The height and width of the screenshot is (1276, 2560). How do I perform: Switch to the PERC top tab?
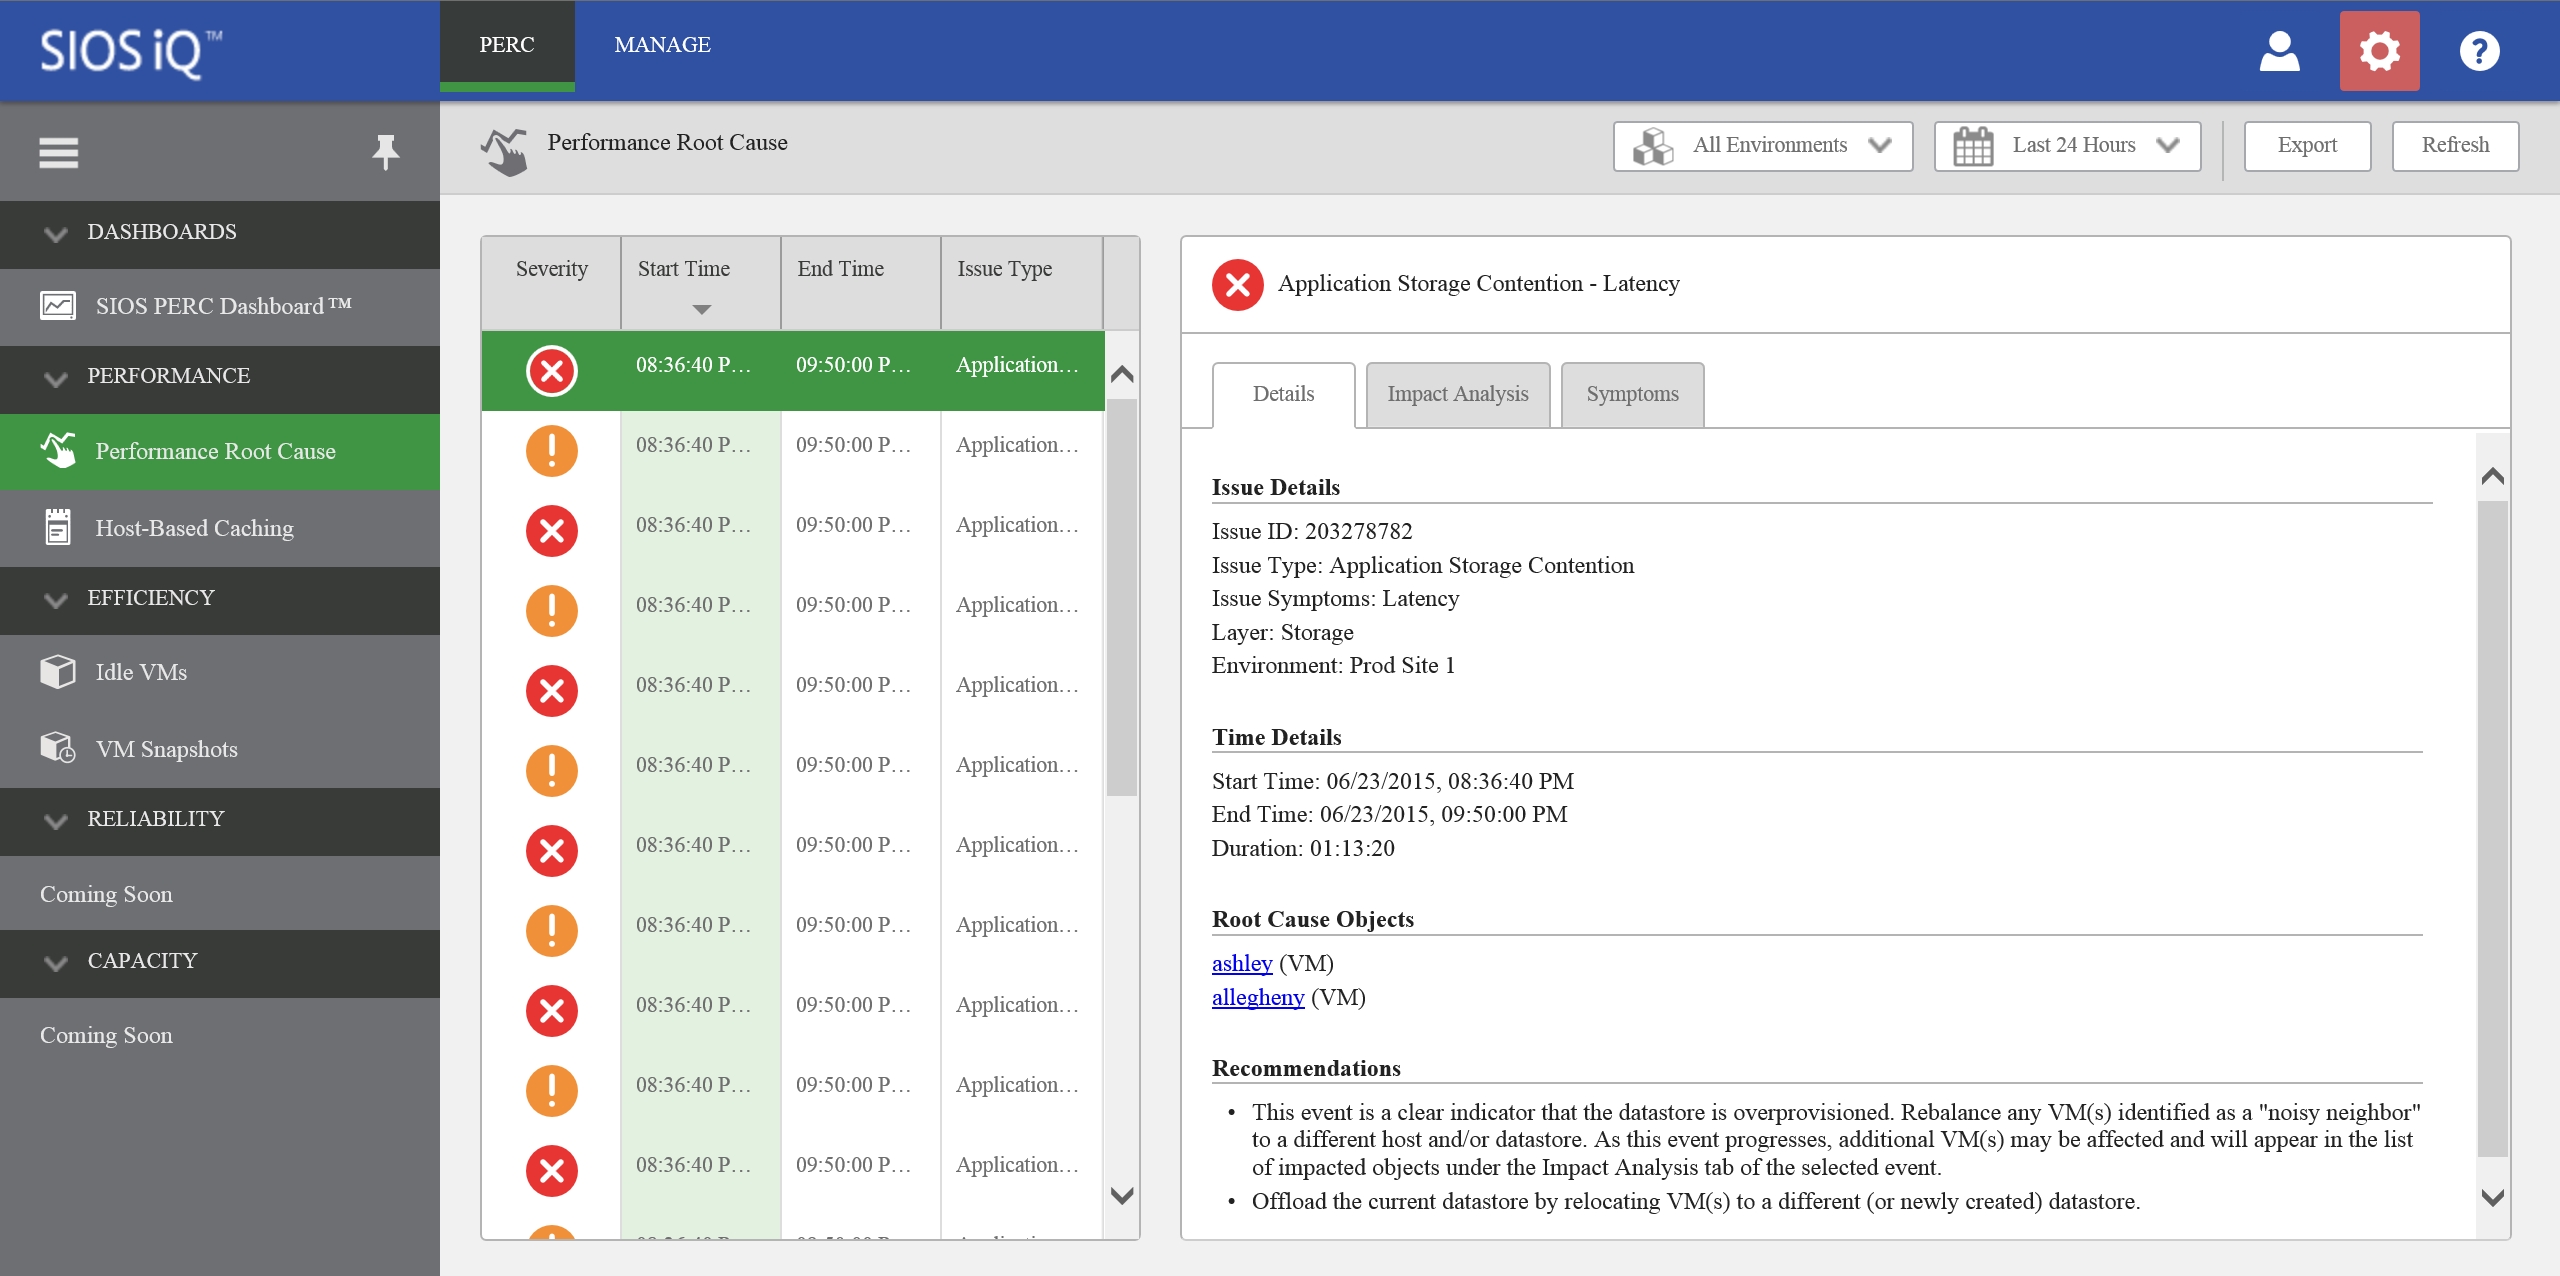[x=507, y=45]
